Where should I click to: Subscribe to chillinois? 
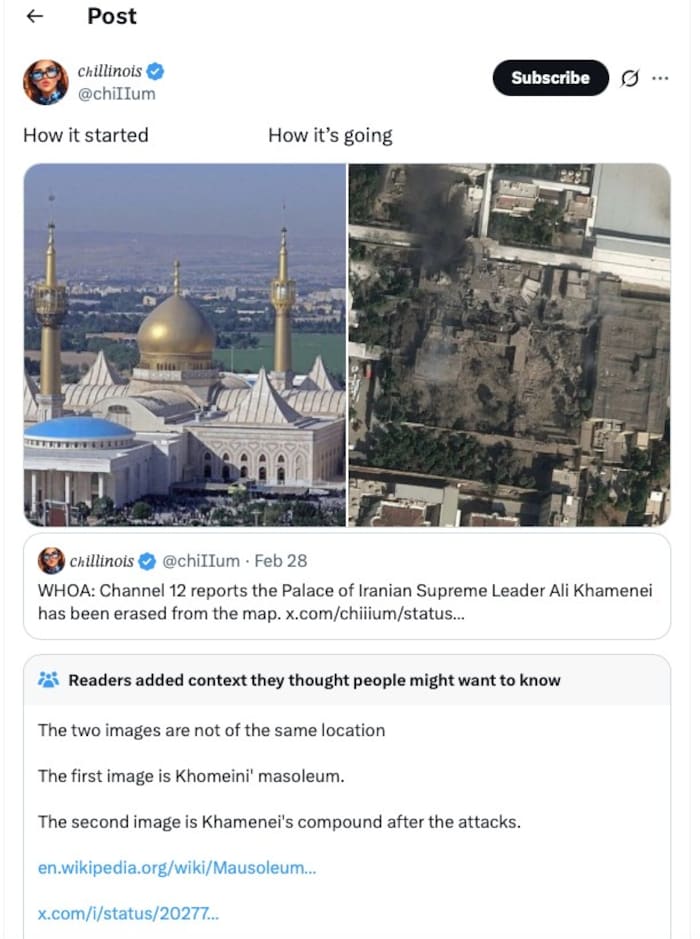(550, 77)
